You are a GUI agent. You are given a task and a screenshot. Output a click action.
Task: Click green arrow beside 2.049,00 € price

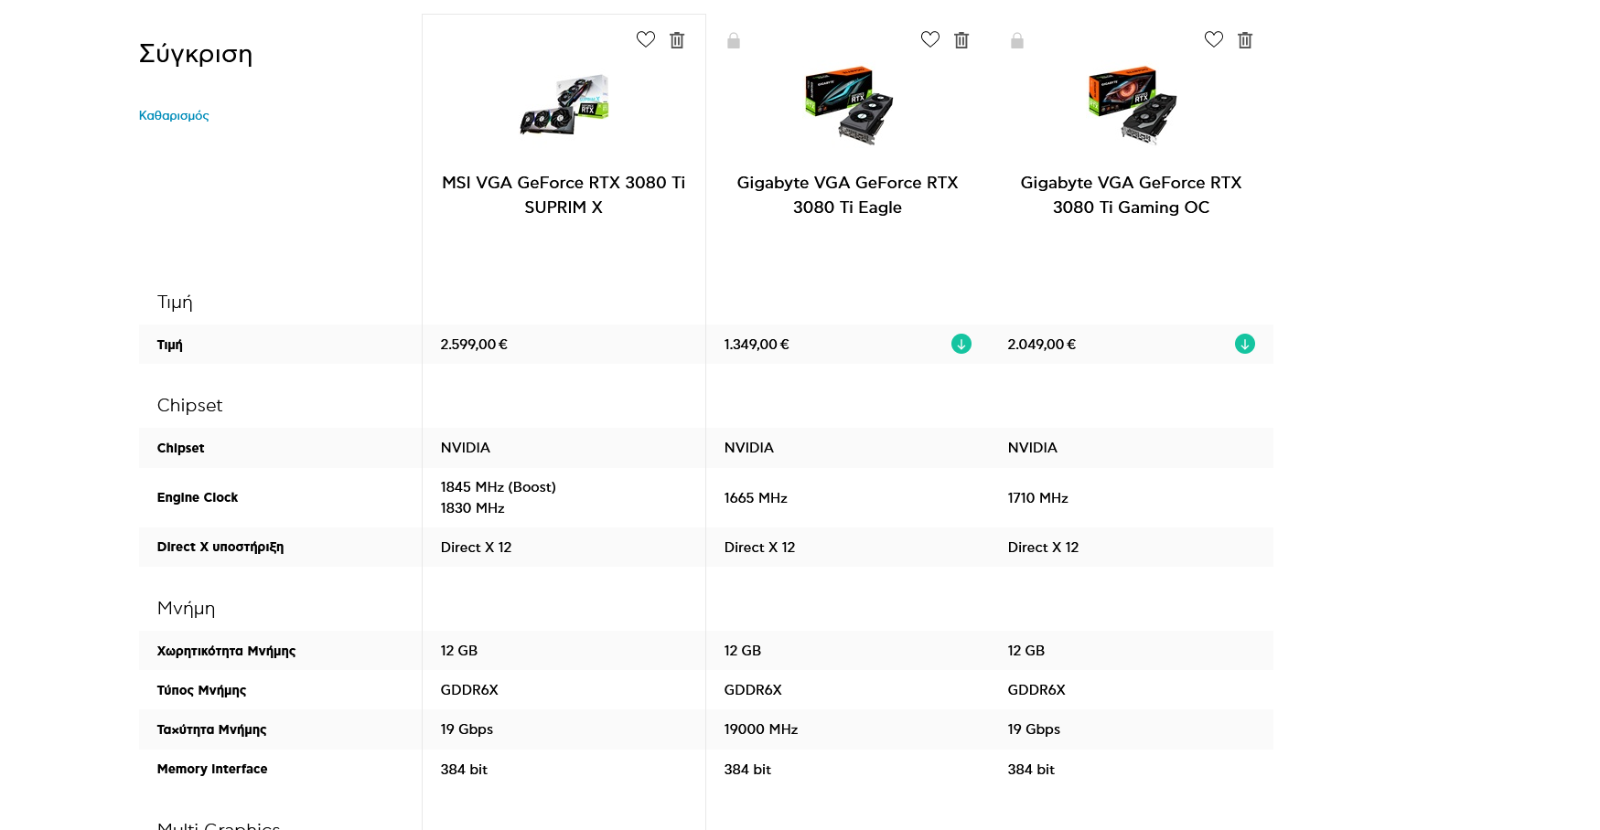[x=1245, y=344]
